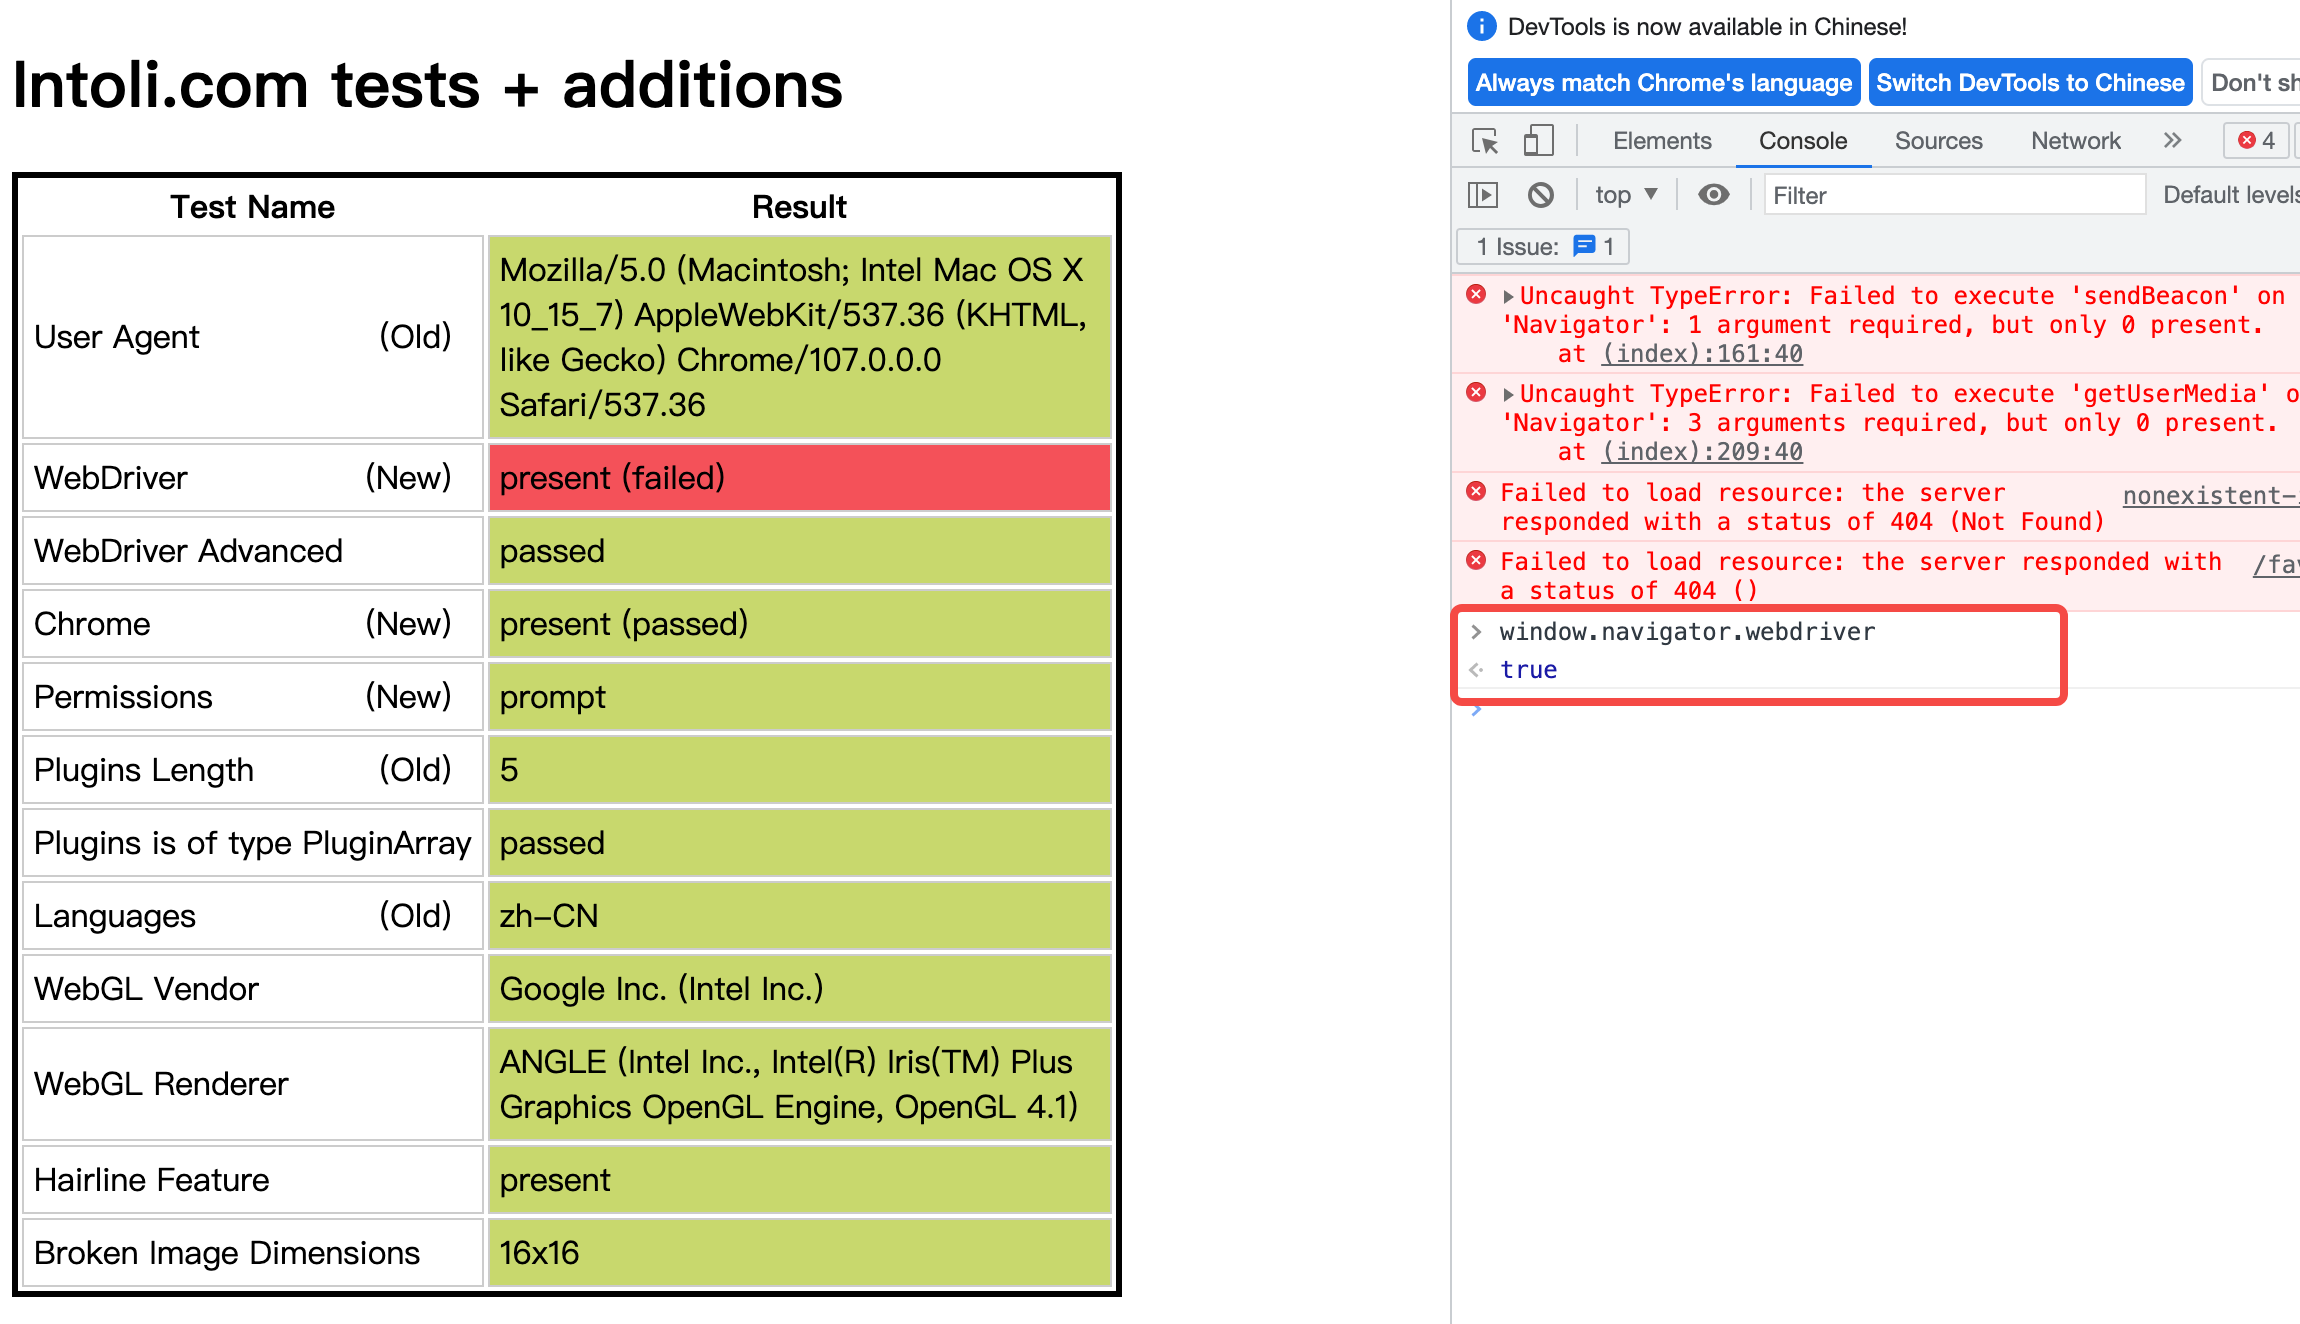
Task: Switch to the Console tab
Action: coord(1802,141)
